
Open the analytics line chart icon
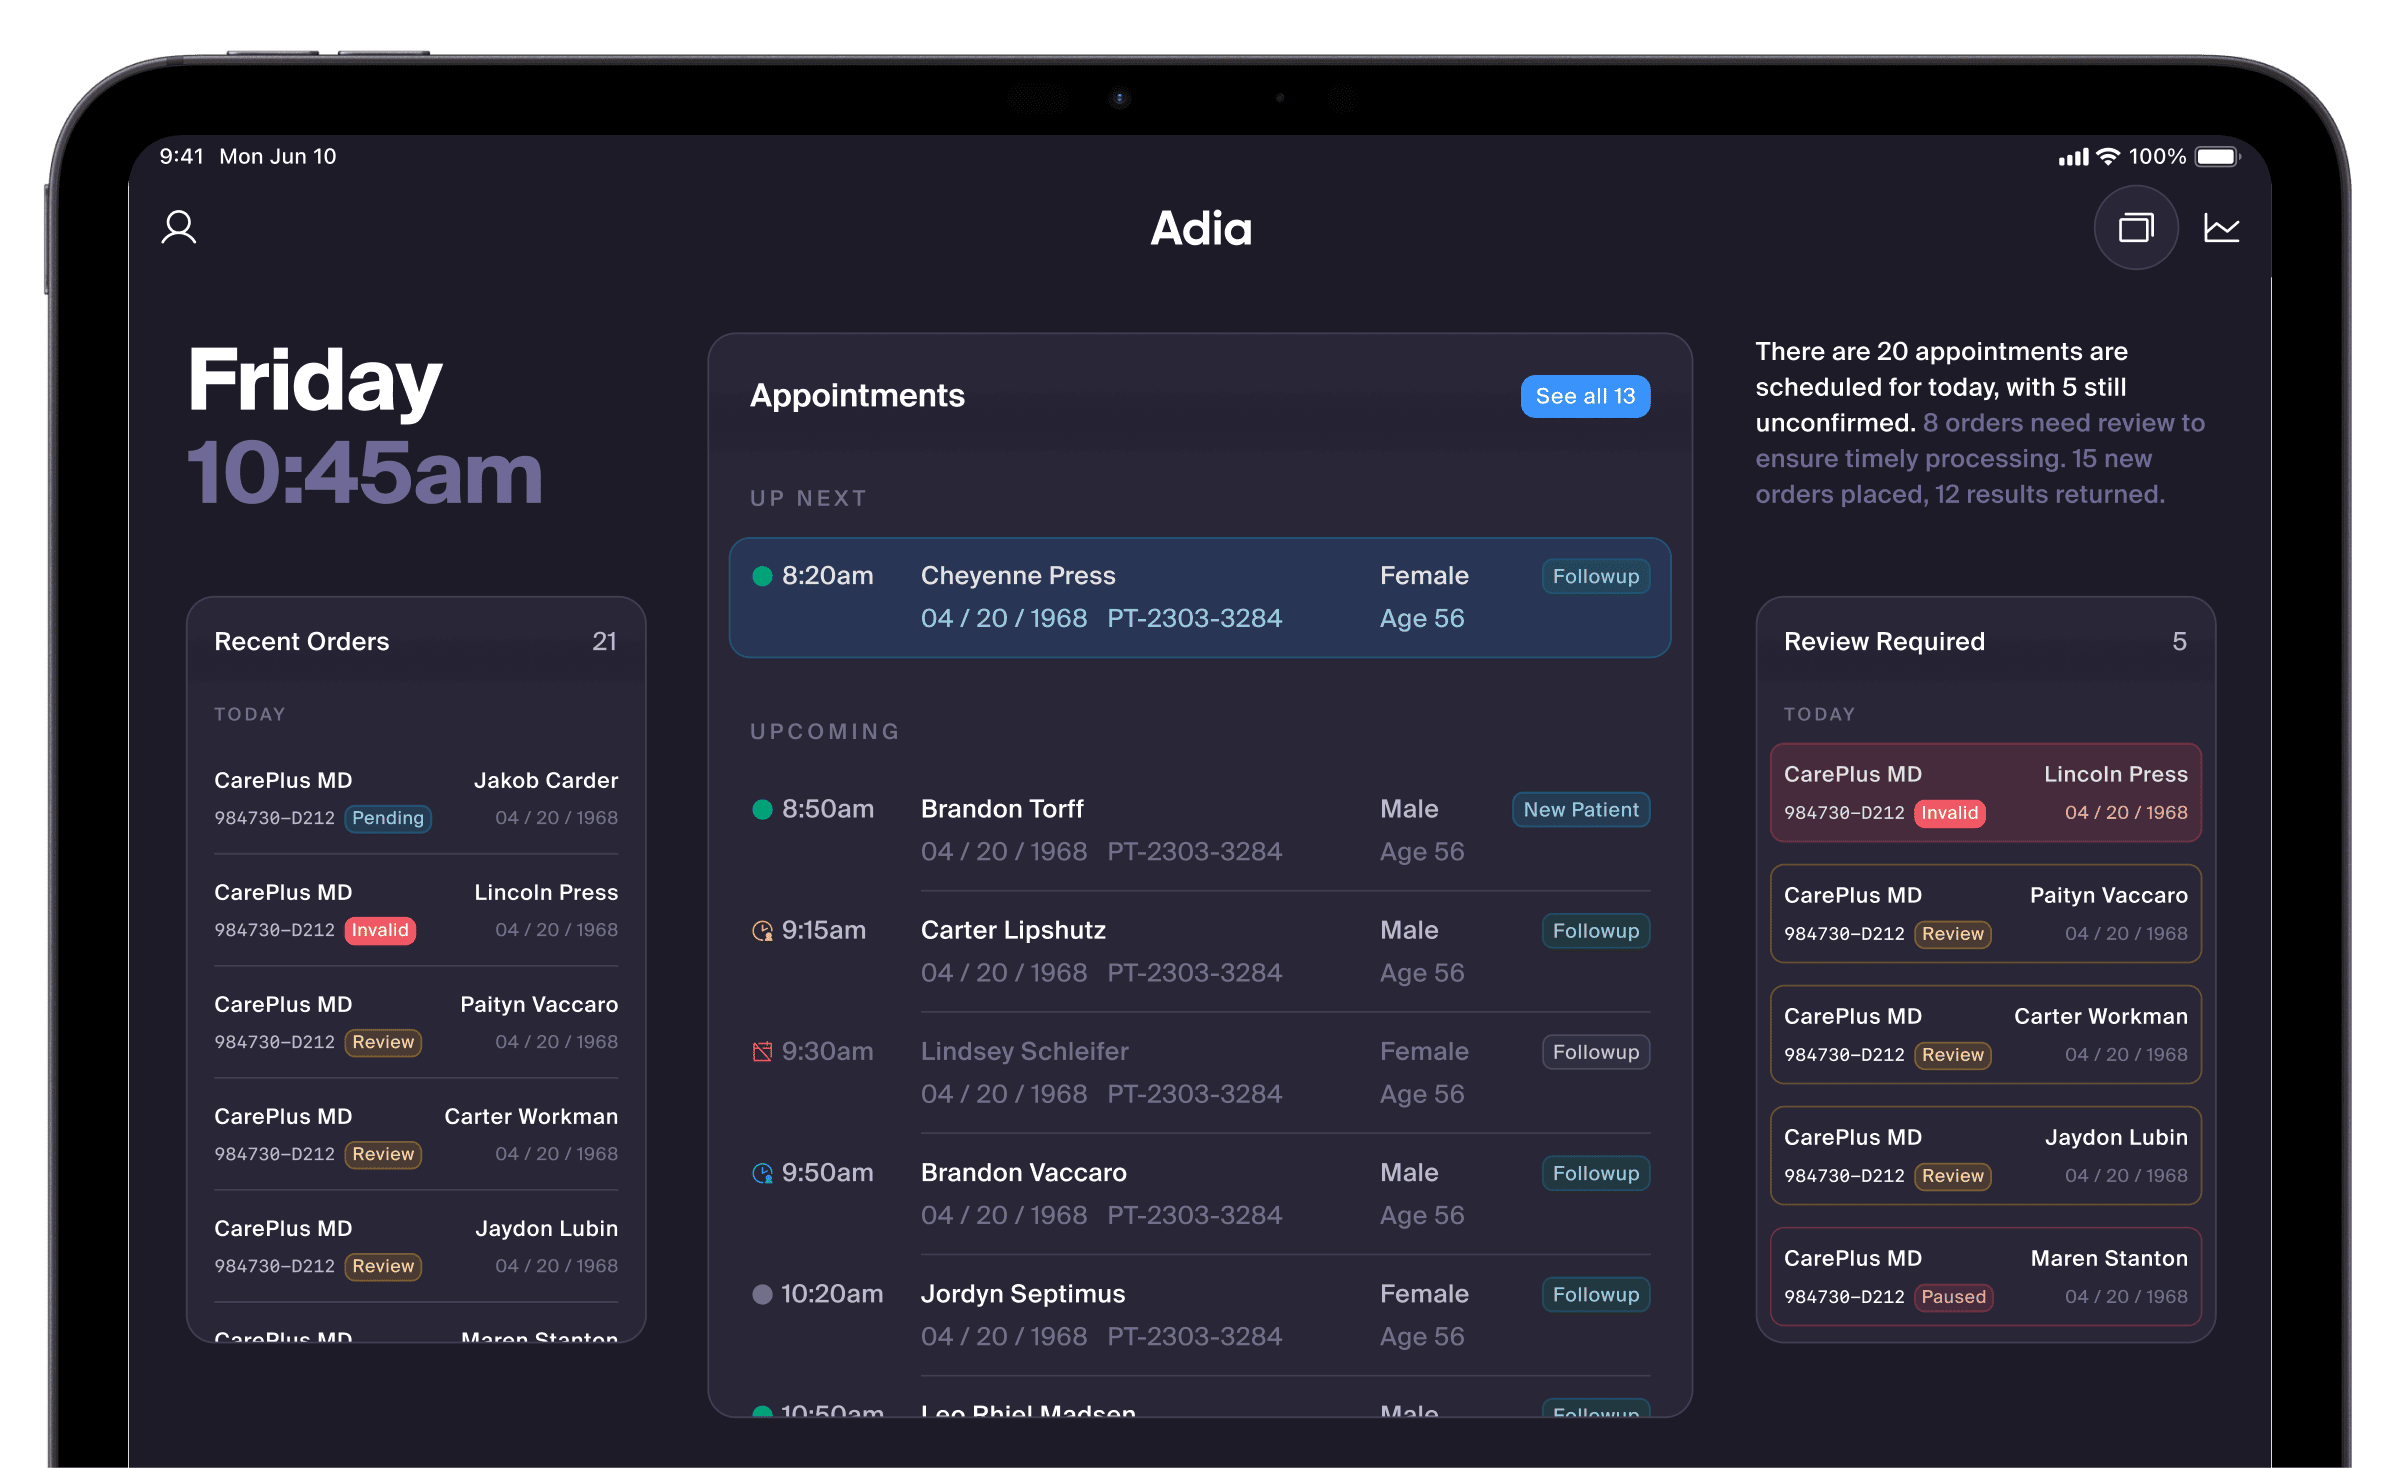(x=2222, y=228)
